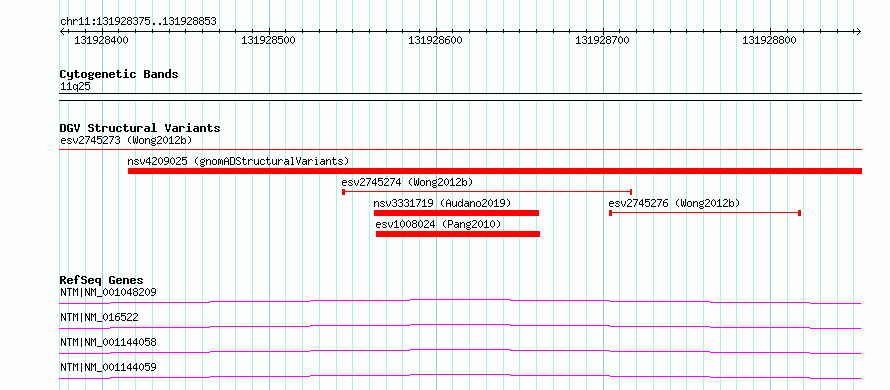The image size is (890, 390).
Task: Open the NTM|NM_001048209 gene label
Action: (x=108, y=293)
